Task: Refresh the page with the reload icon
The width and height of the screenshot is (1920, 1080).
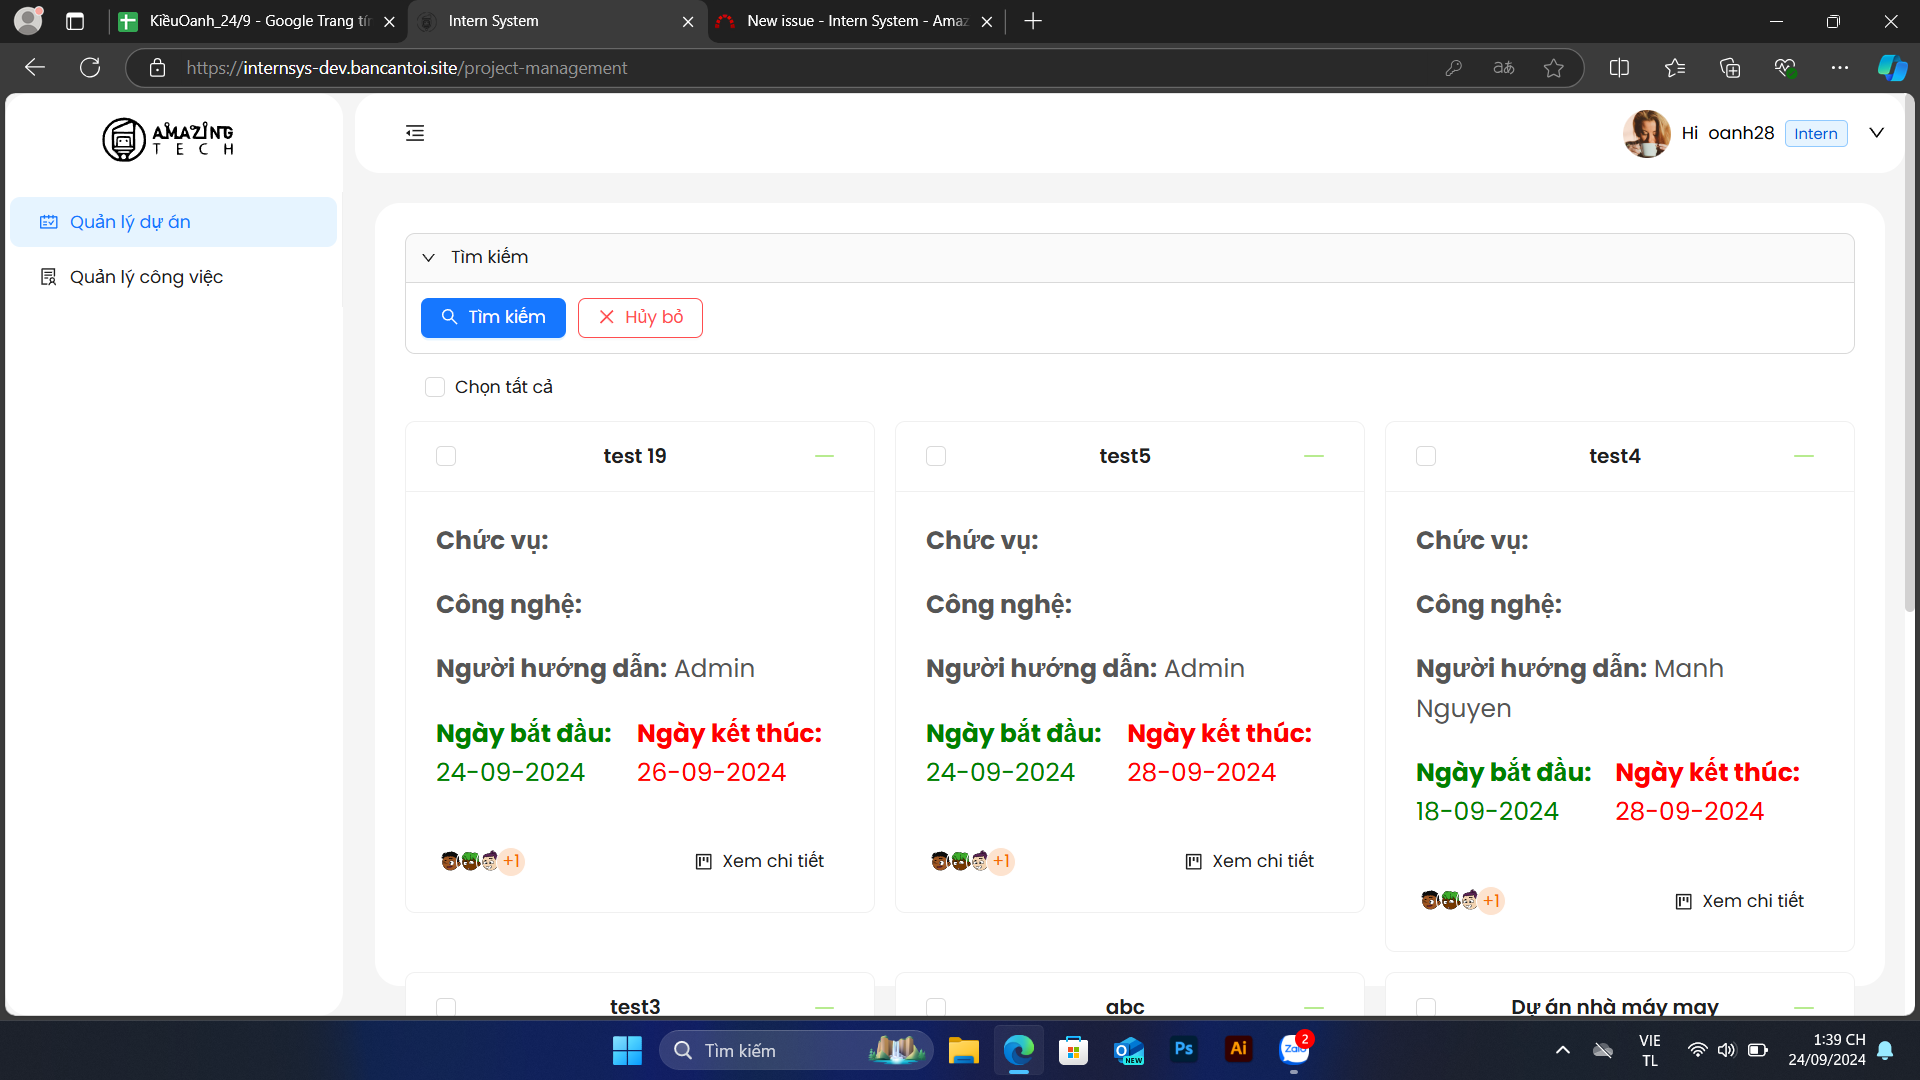Action: point(90,68)
